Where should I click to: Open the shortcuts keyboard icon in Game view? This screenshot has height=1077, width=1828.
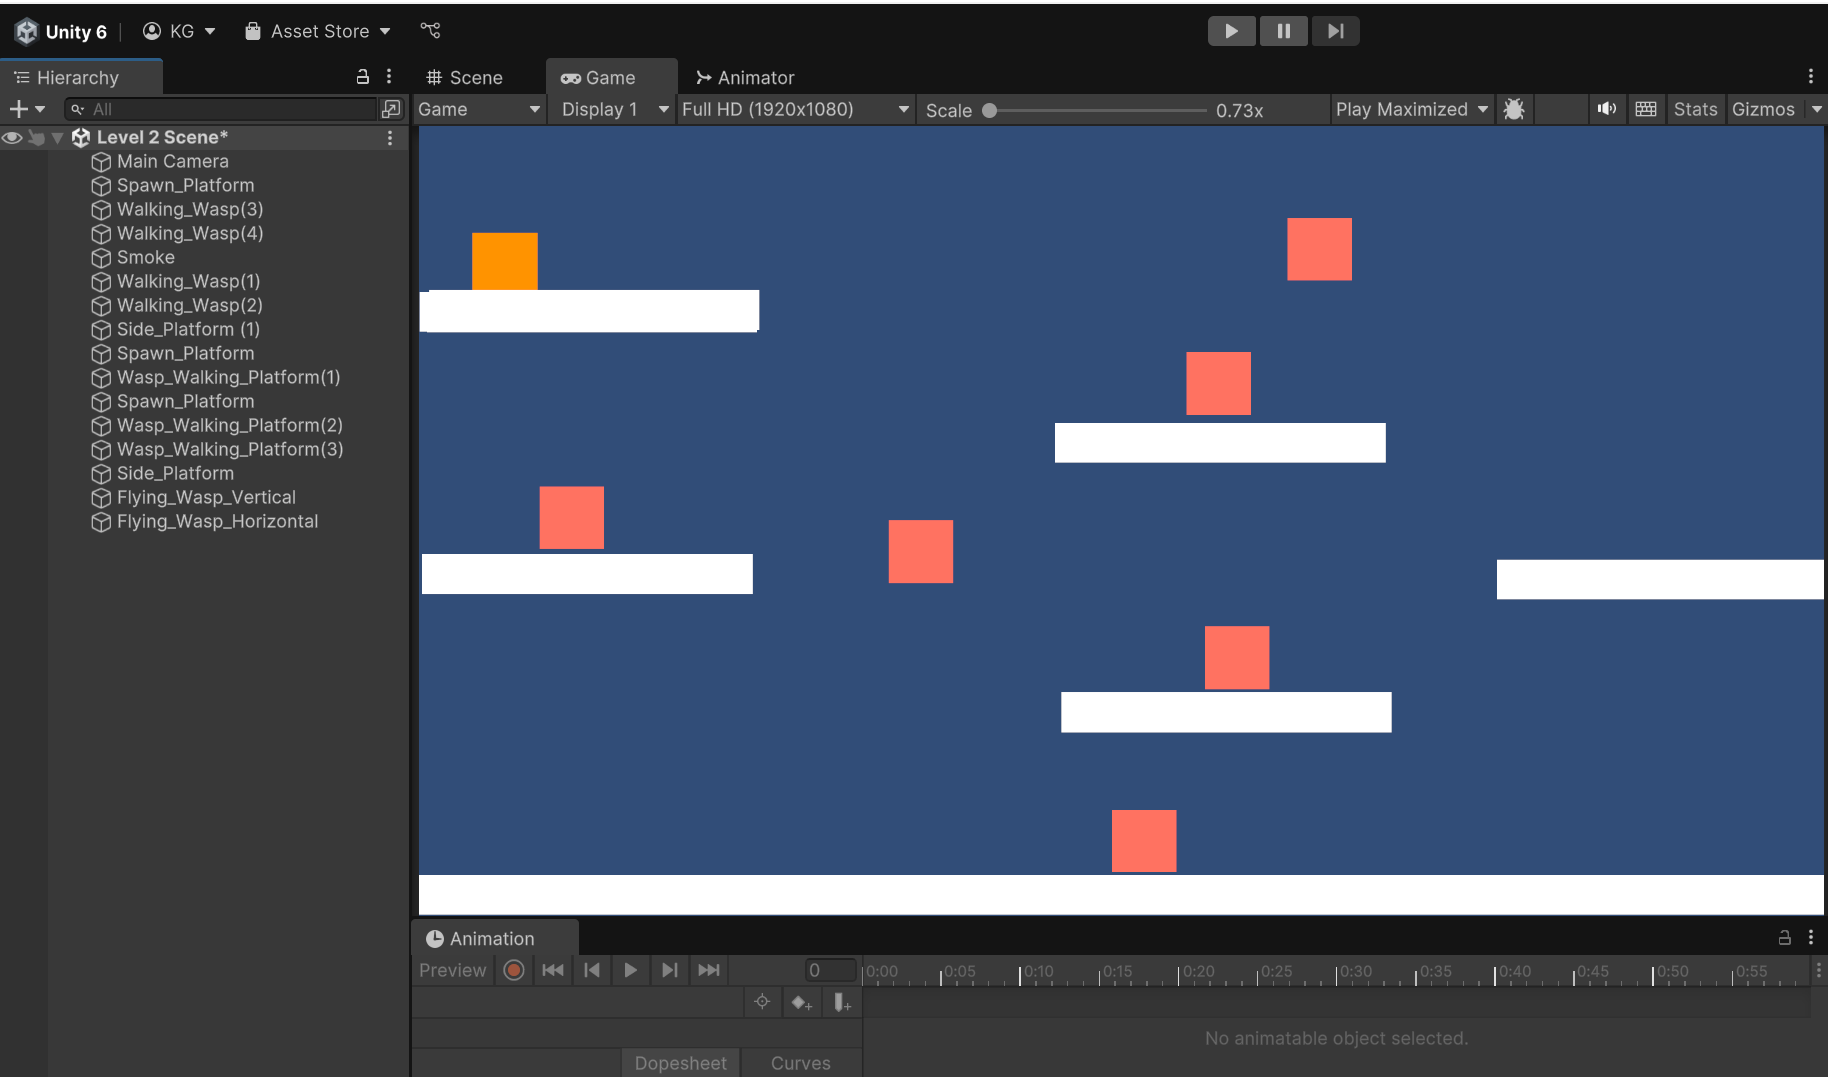pos(1645,109)
